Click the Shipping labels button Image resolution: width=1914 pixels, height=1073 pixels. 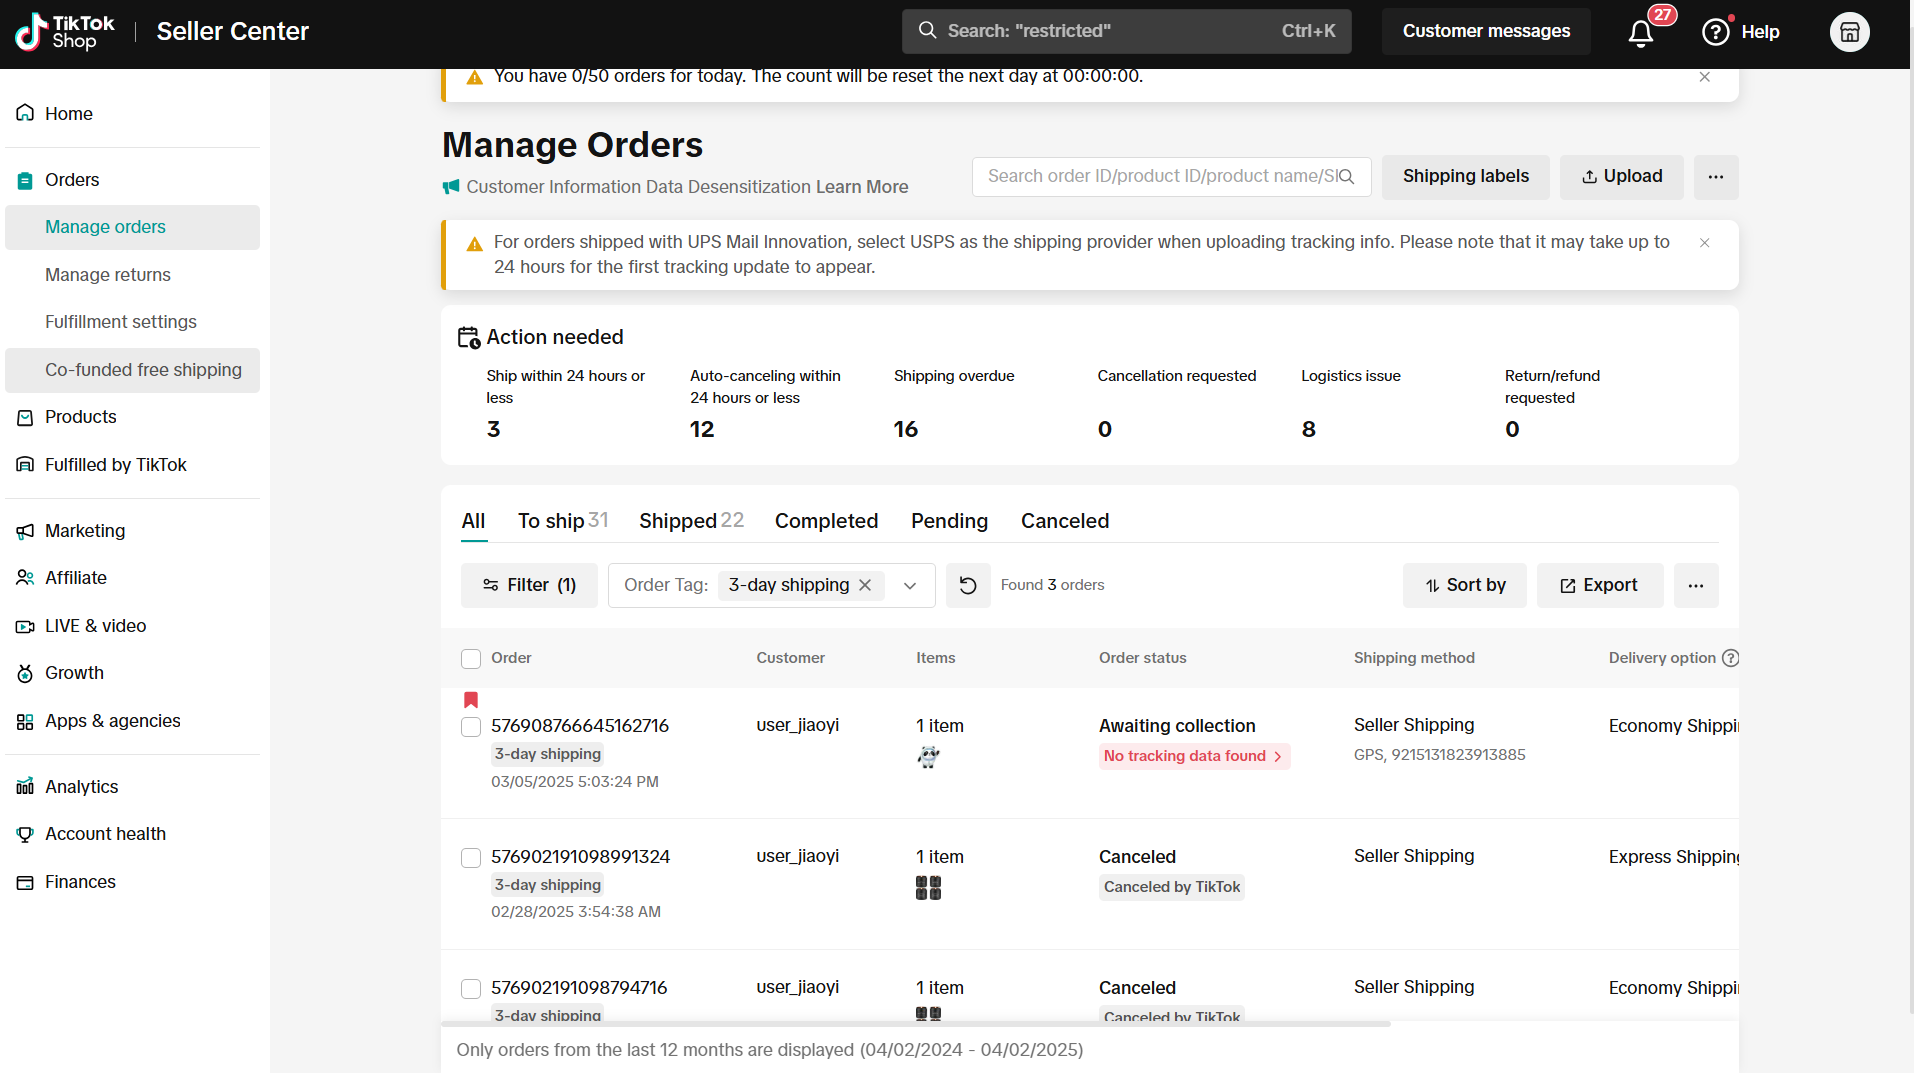[1465, 177]
